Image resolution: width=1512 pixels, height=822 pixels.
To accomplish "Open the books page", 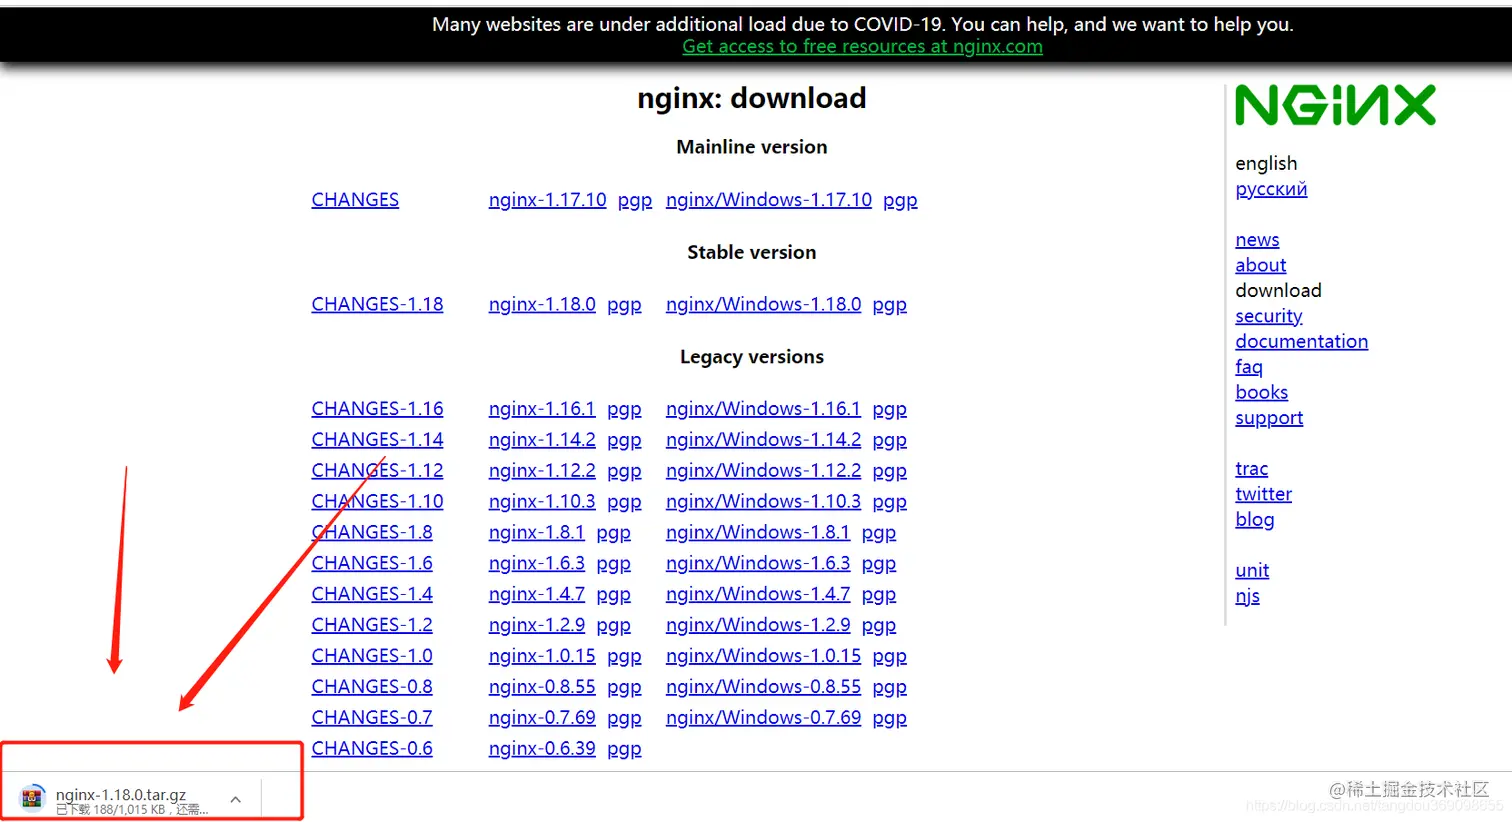I will tap(1262, 393).
